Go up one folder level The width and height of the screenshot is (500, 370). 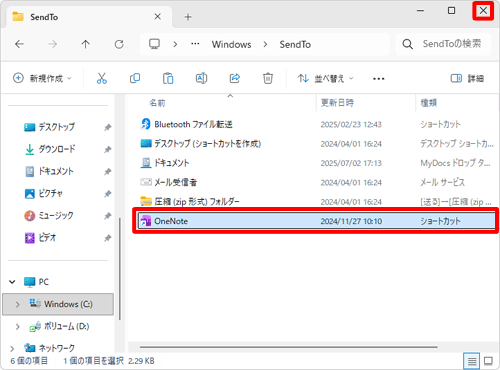86,44
